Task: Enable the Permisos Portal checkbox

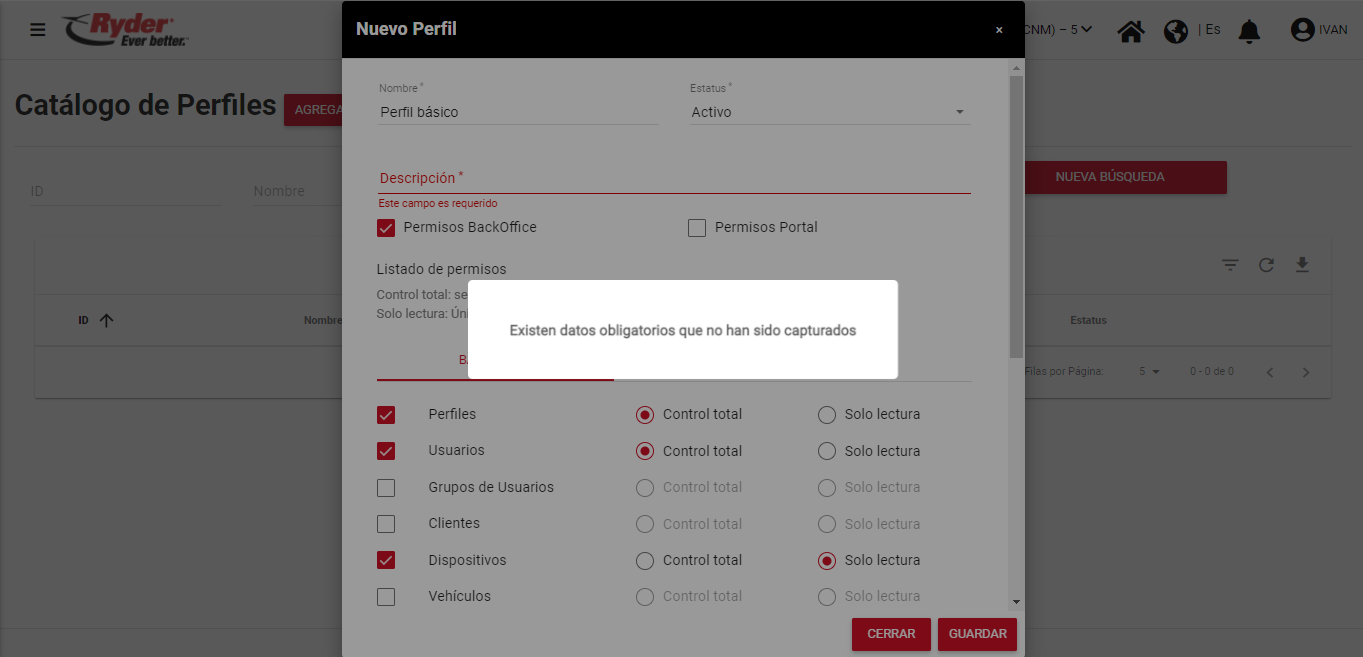Action: (697, 228)
